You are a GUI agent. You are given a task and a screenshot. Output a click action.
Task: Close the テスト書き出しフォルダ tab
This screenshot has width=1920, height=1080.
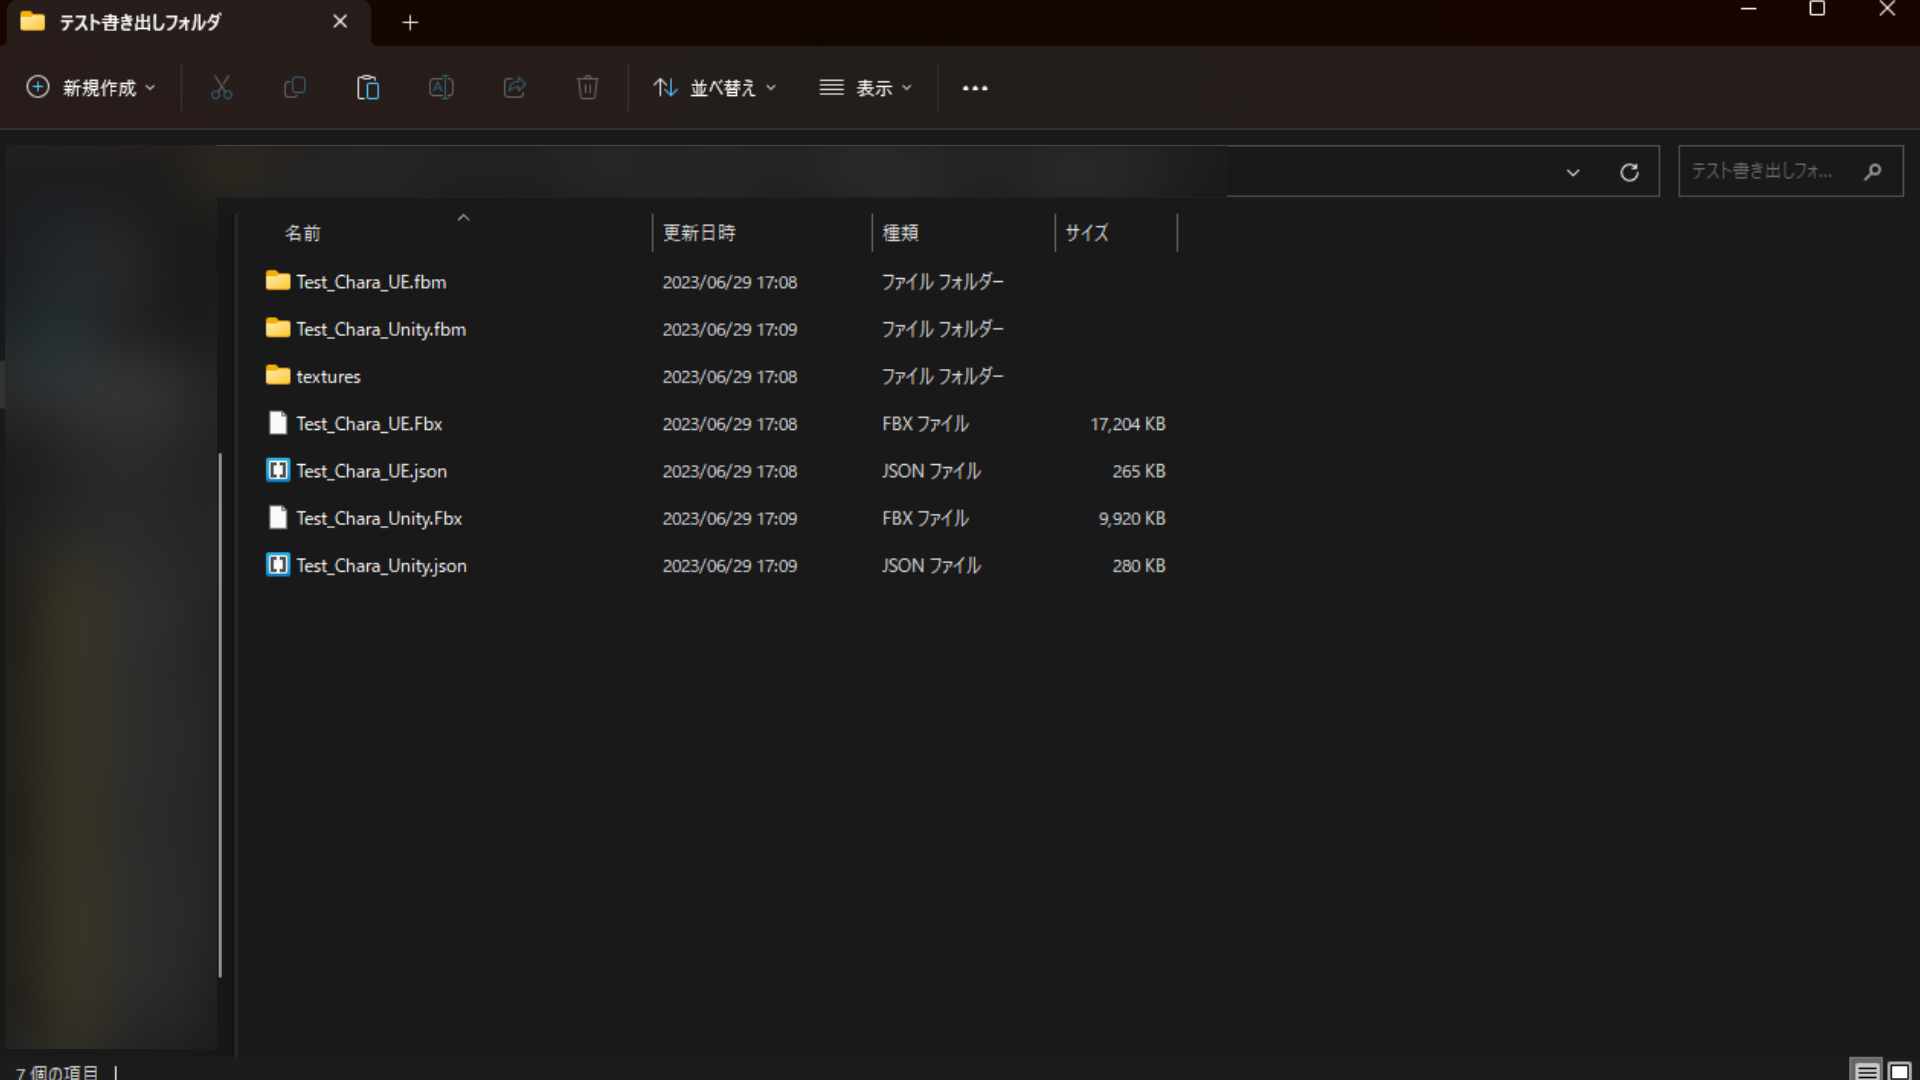tap(340, 22)
